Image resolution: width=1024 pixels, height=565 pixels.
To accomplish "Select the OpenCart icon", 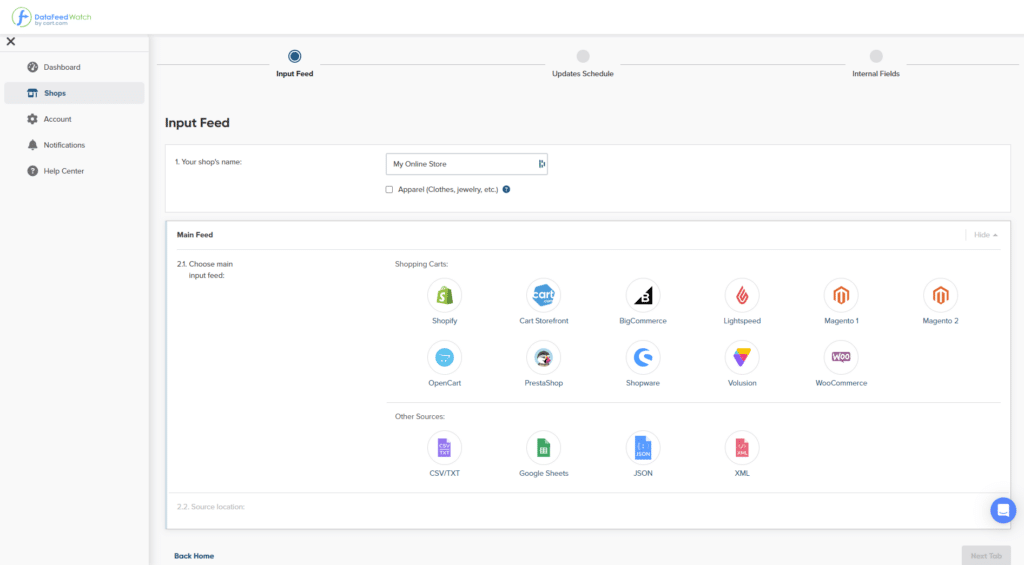I will 445,357.
